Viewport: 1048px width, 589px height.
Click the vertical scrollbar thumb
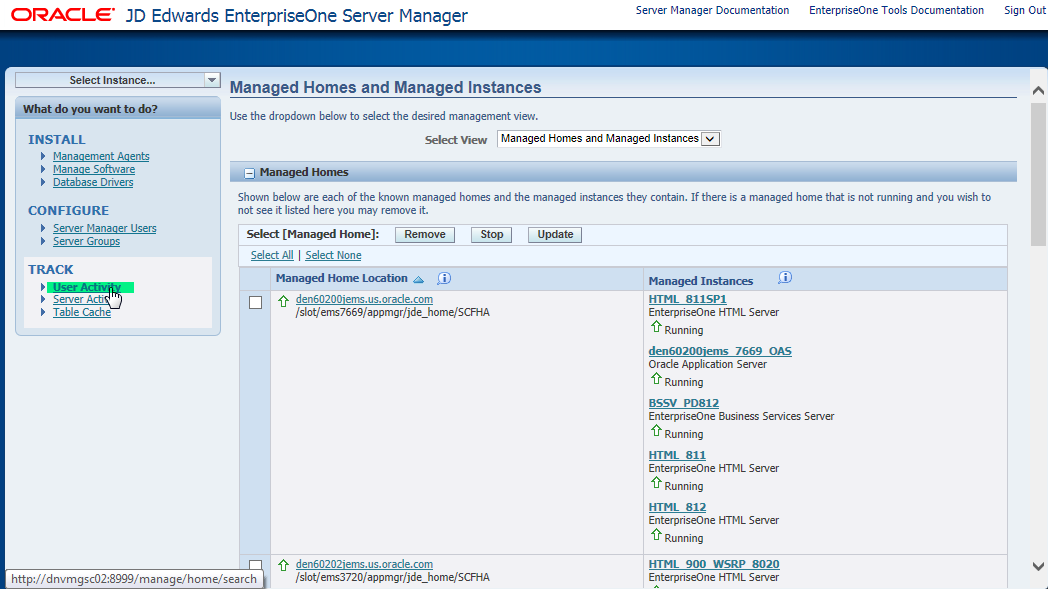tap(1038, 175)
